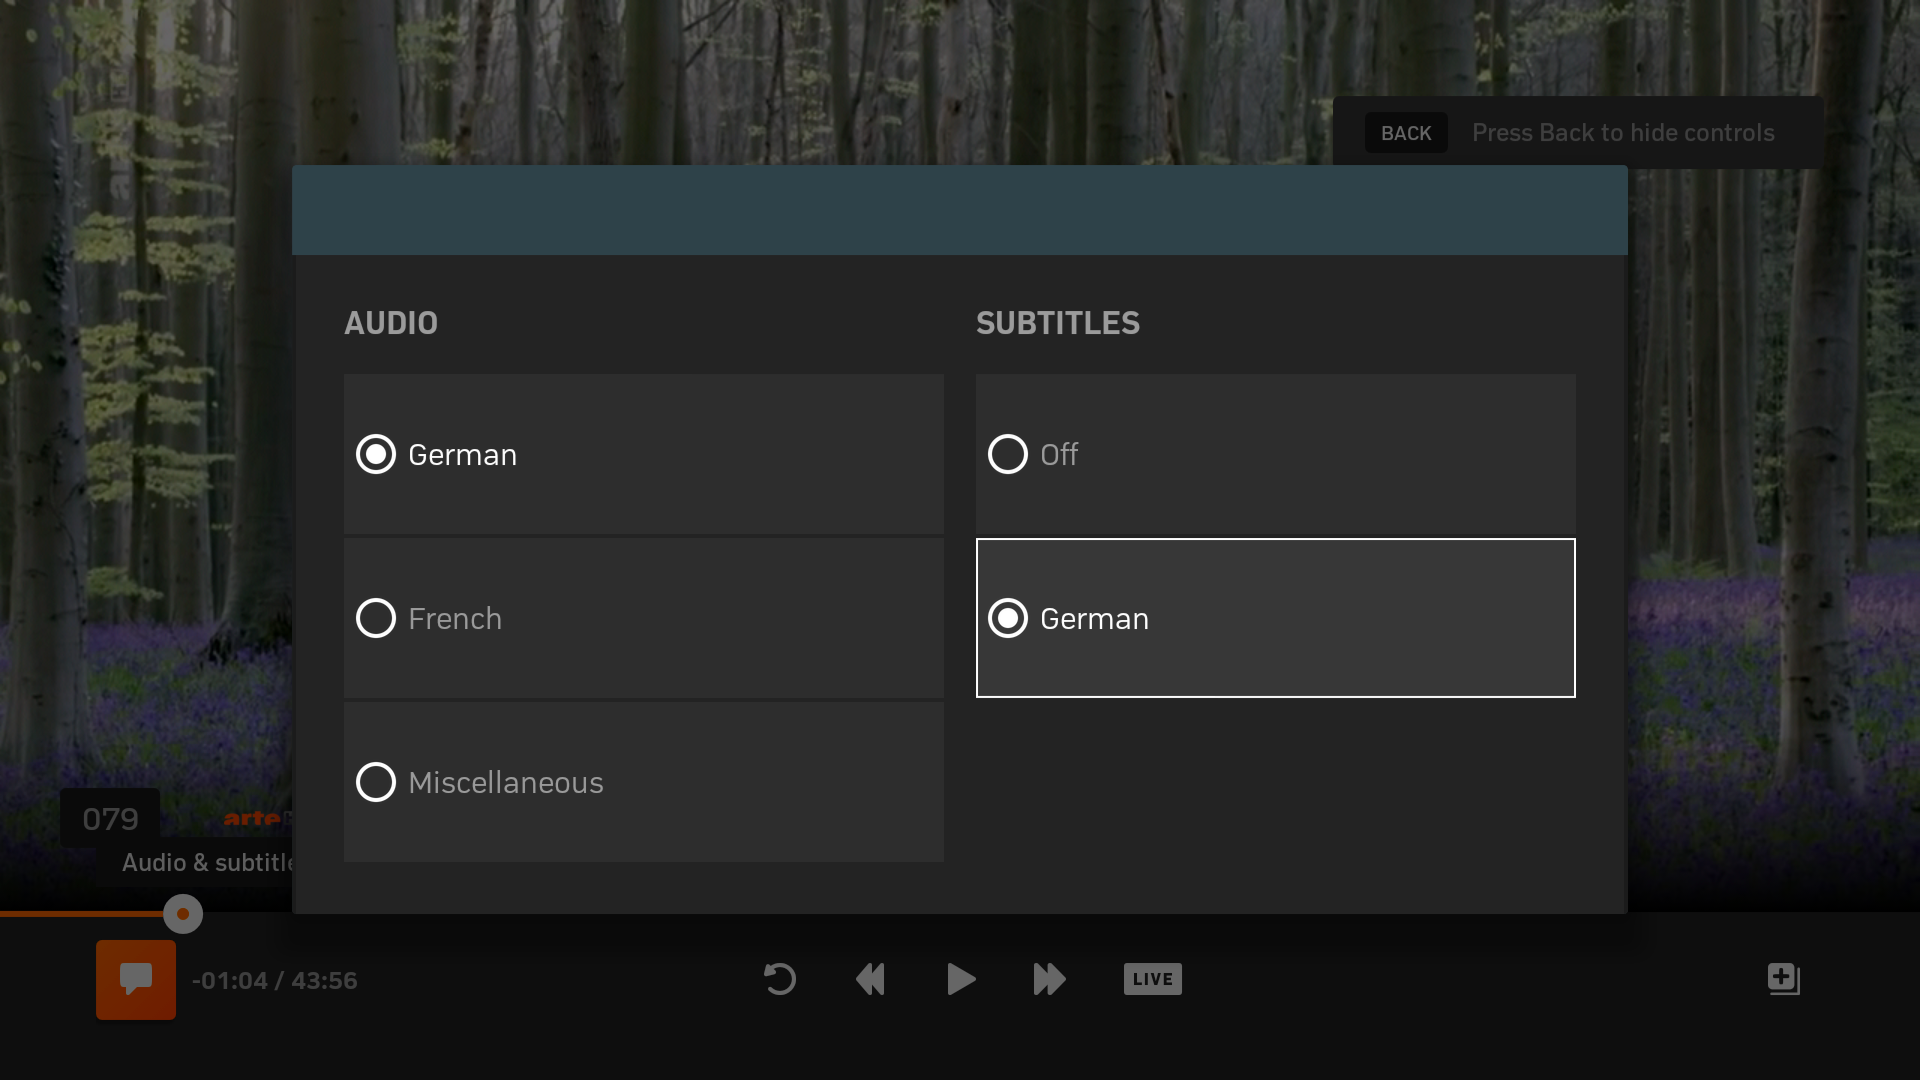Click the SUBTITLES section heading
Image resolution: width=1920 pixels, height=1080 pixels.
point(1058,323)
